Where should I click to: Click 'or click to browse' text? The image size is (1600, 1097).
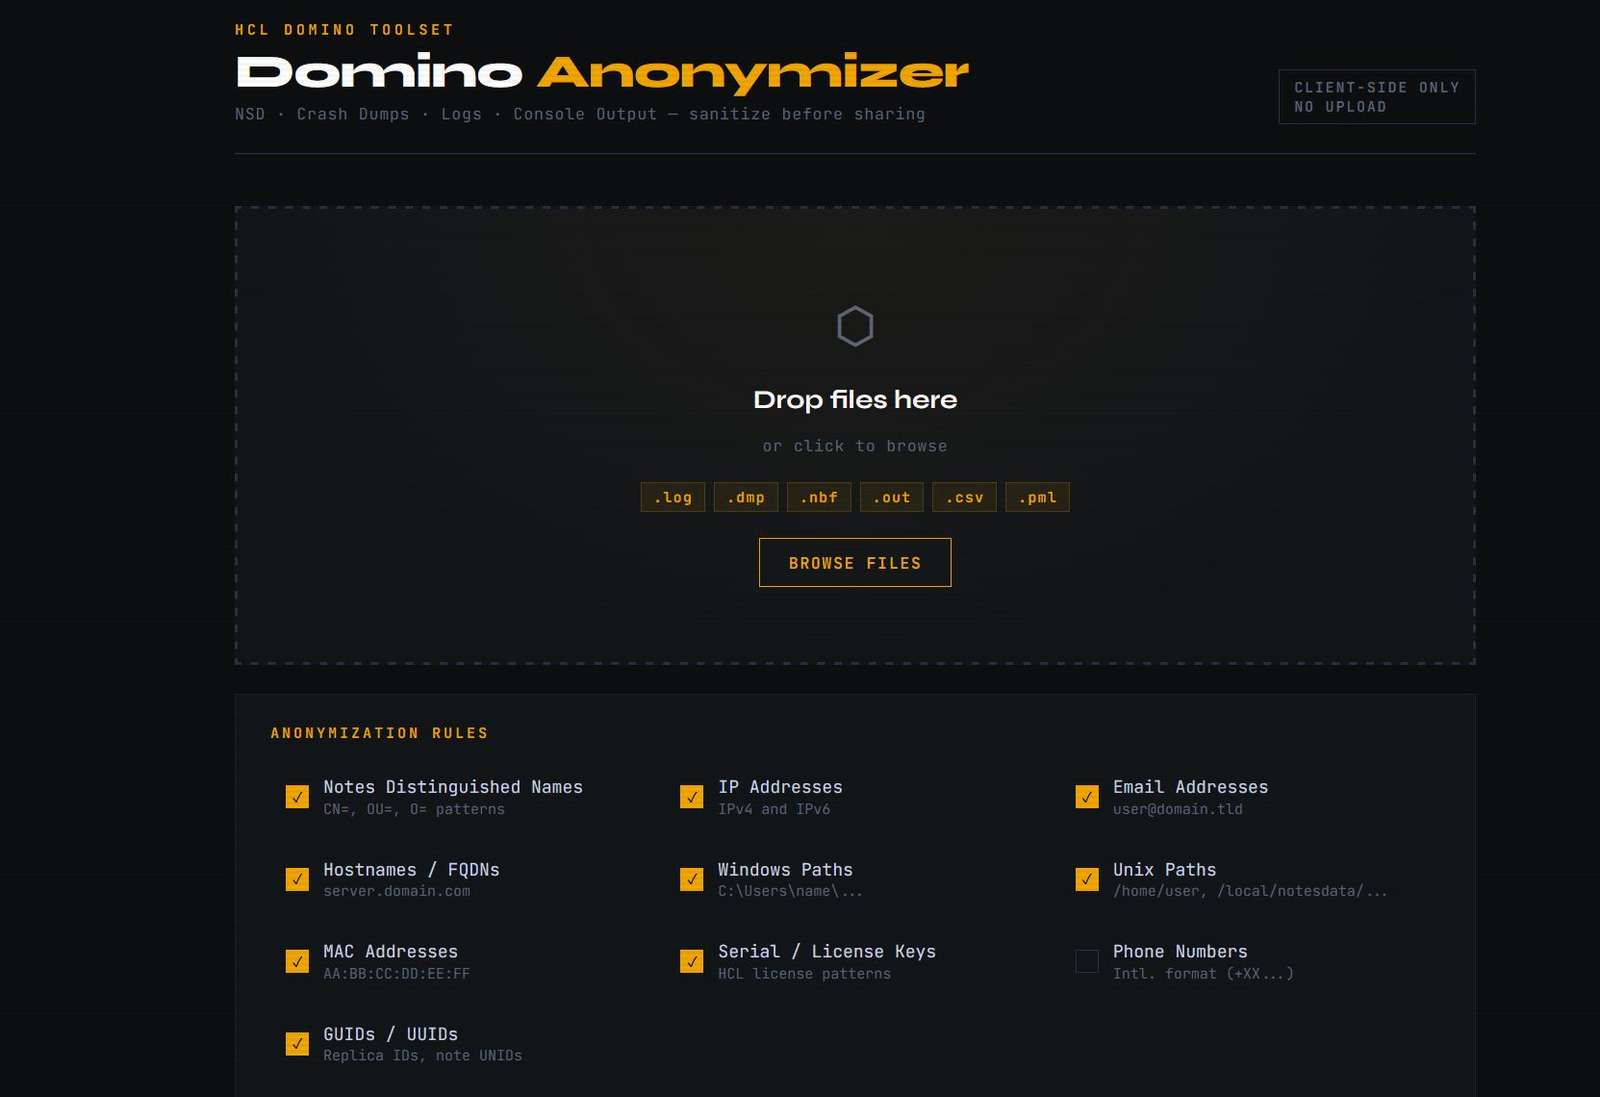[855, 446]
